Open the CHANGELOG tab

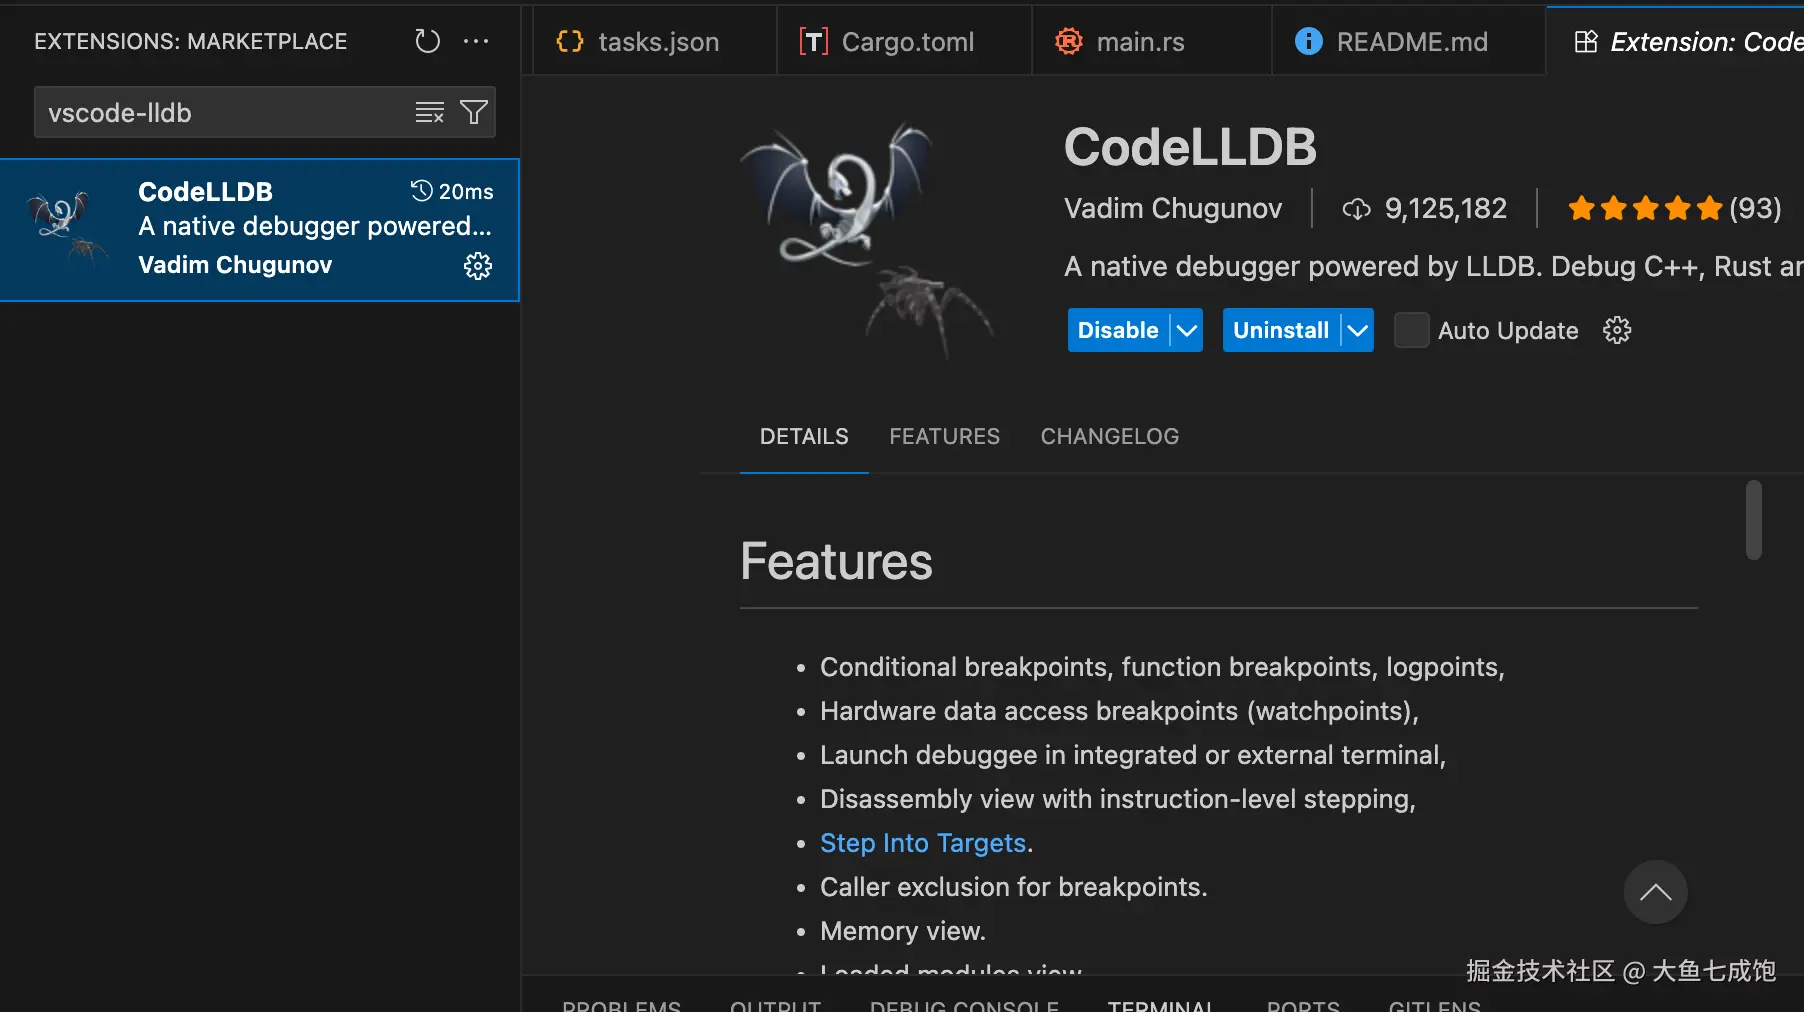point(1109,436)
